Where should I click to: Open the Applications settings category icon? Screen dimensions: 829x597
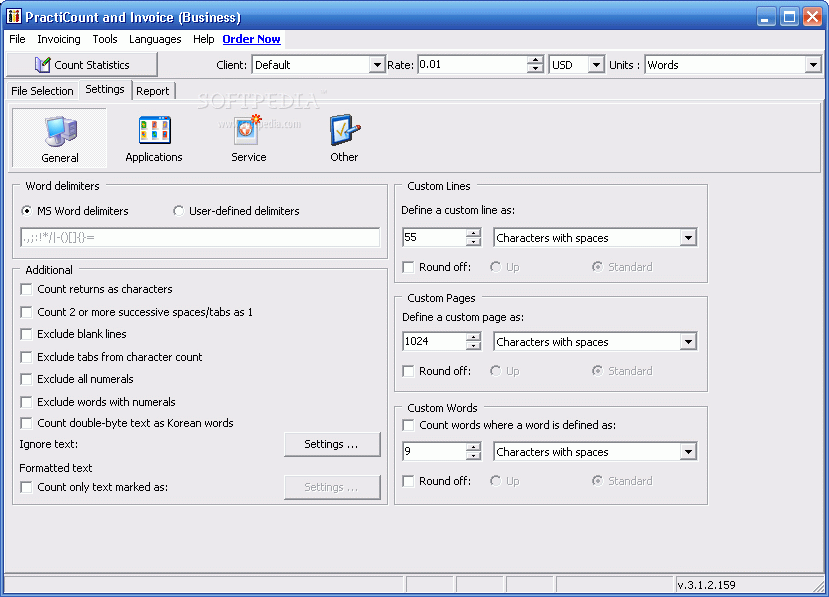click(x=154, y=139)
